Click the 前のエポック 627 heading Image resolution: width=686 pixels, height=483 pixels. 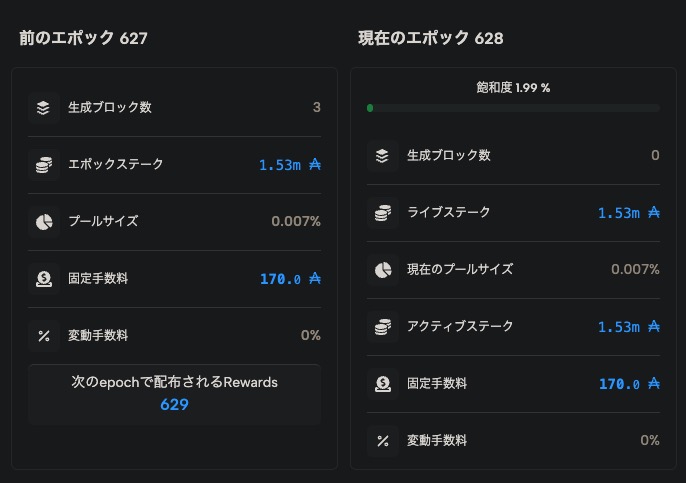point(83,38)
